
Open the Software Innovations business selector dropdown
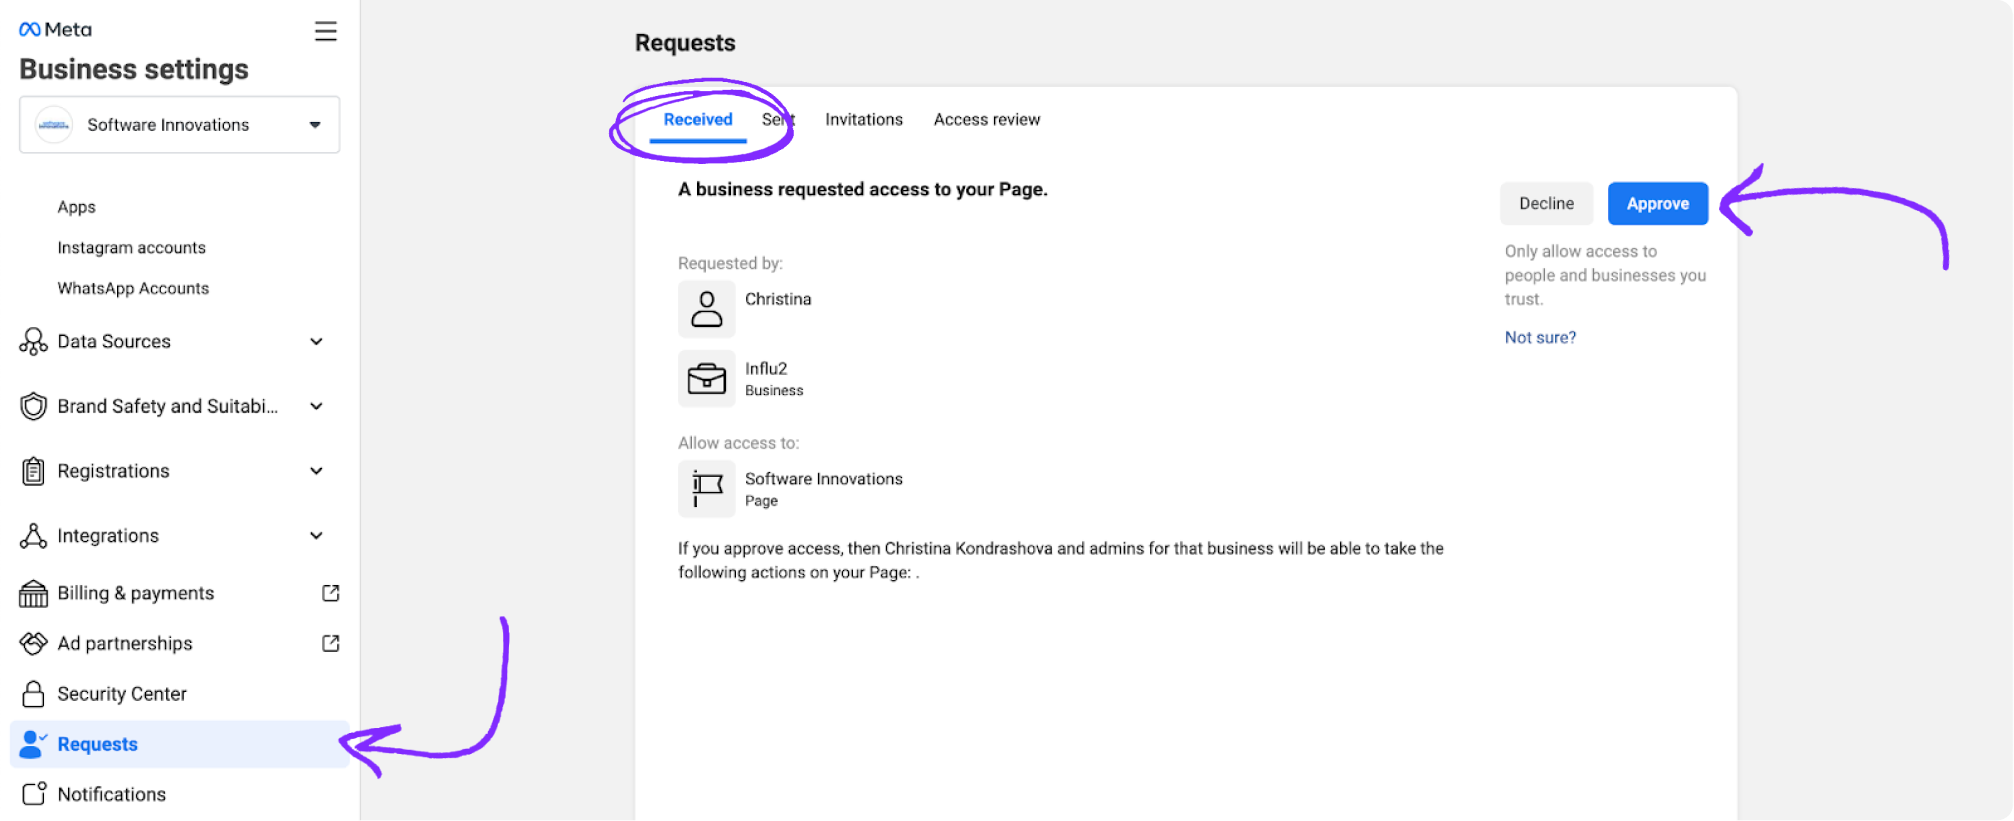(x=179, y=125)
